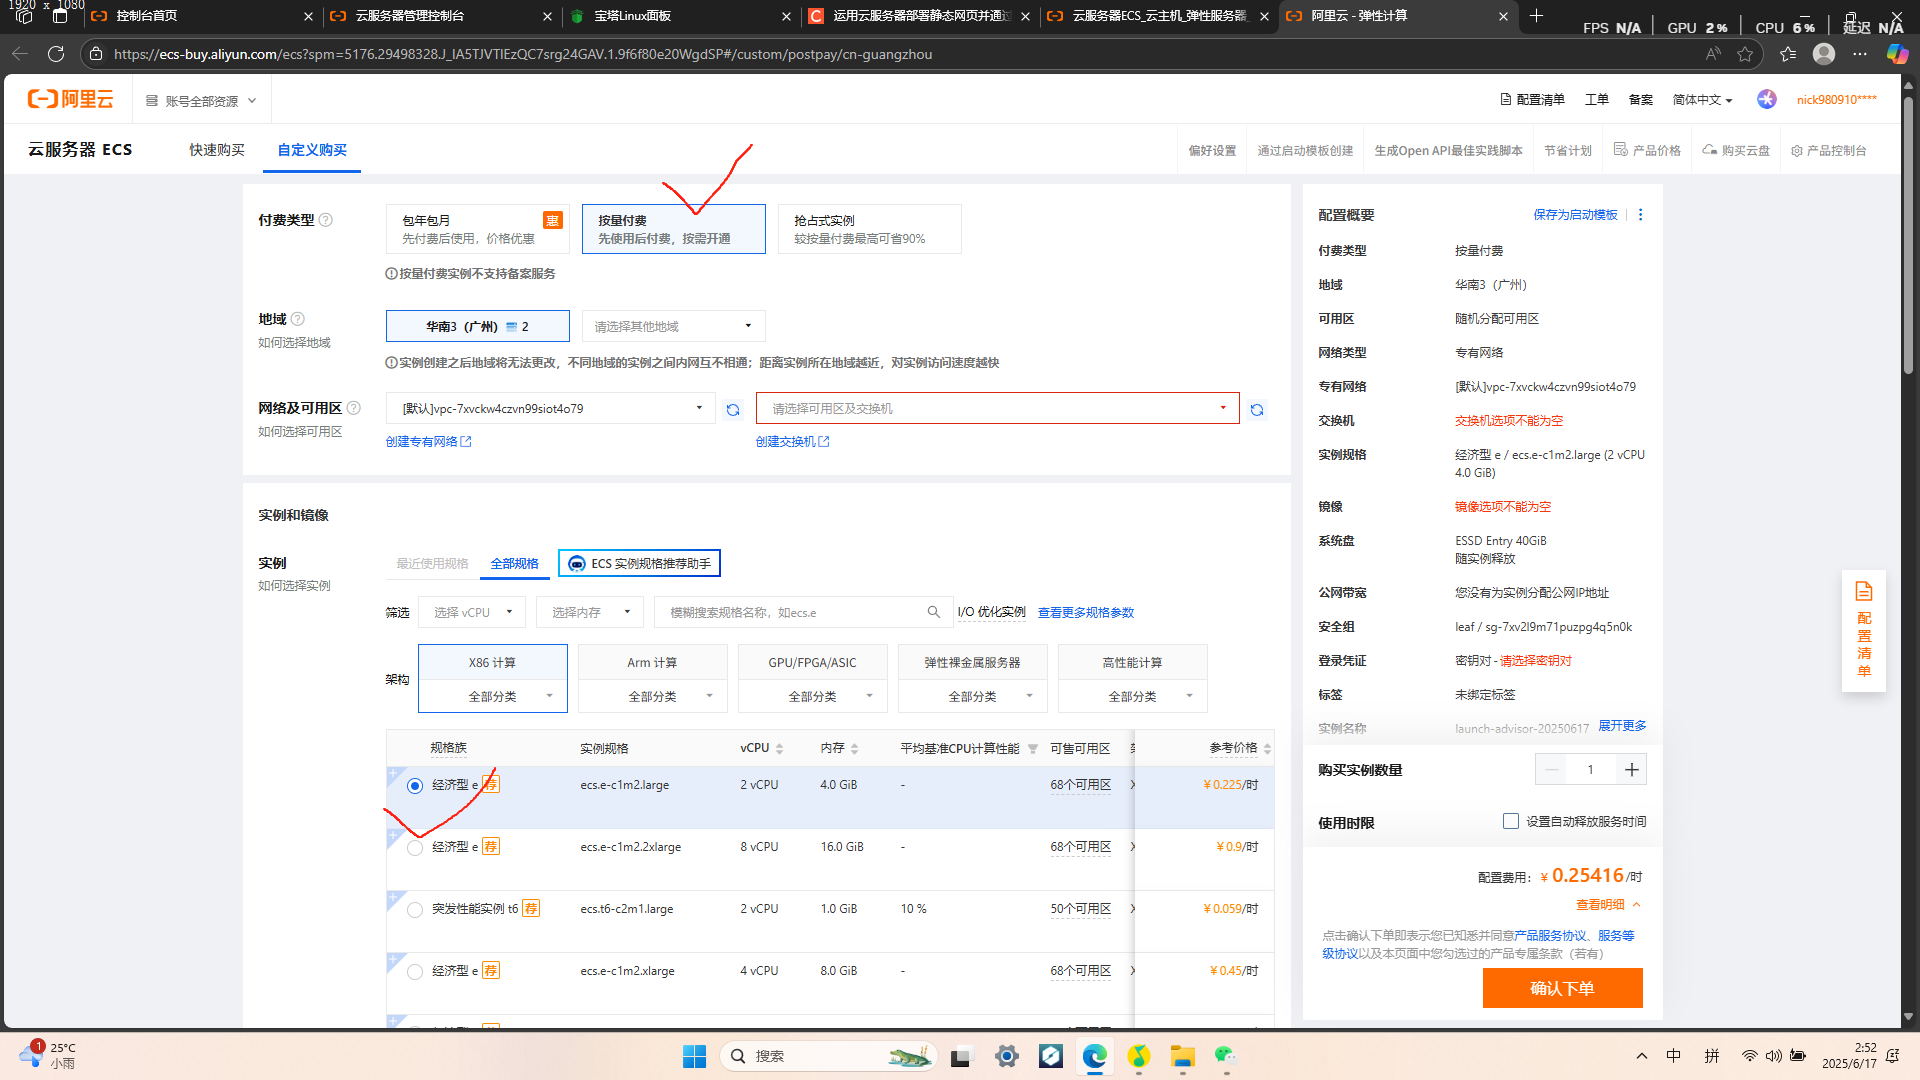The width and height of the screenshot is (1920, 1080).
Task: Expand 查看明细 cost details
Action: click(1608, 905)
